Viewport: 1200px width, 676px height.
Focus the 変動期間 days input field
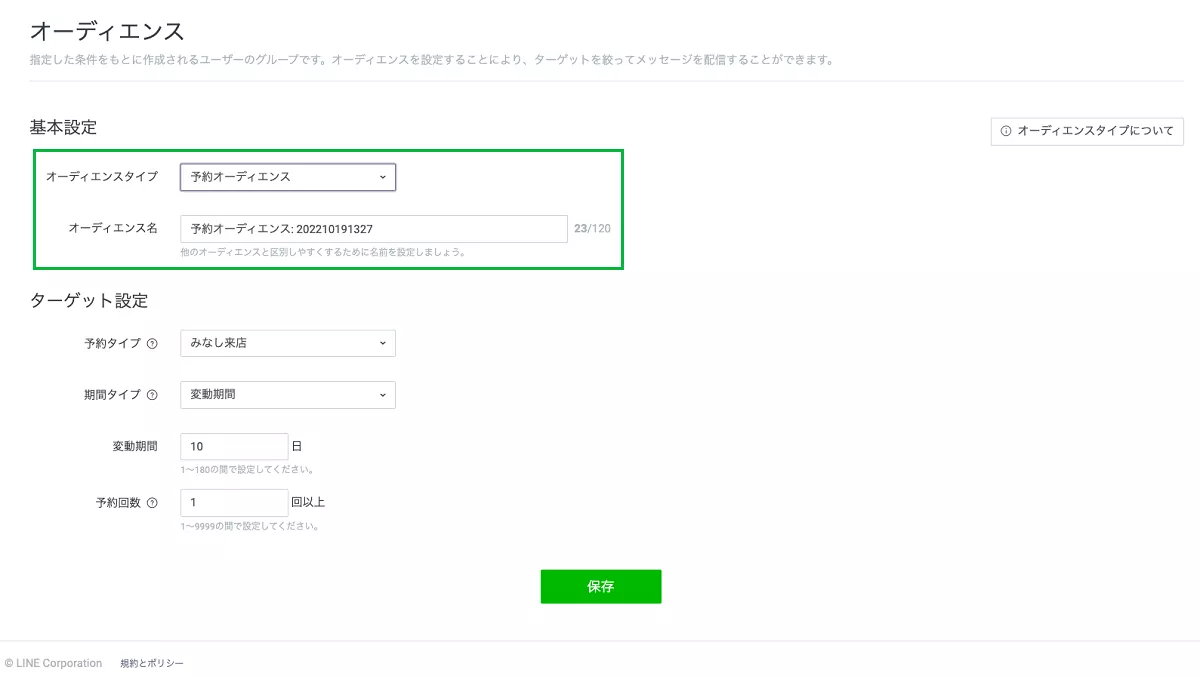coord(234,447)
